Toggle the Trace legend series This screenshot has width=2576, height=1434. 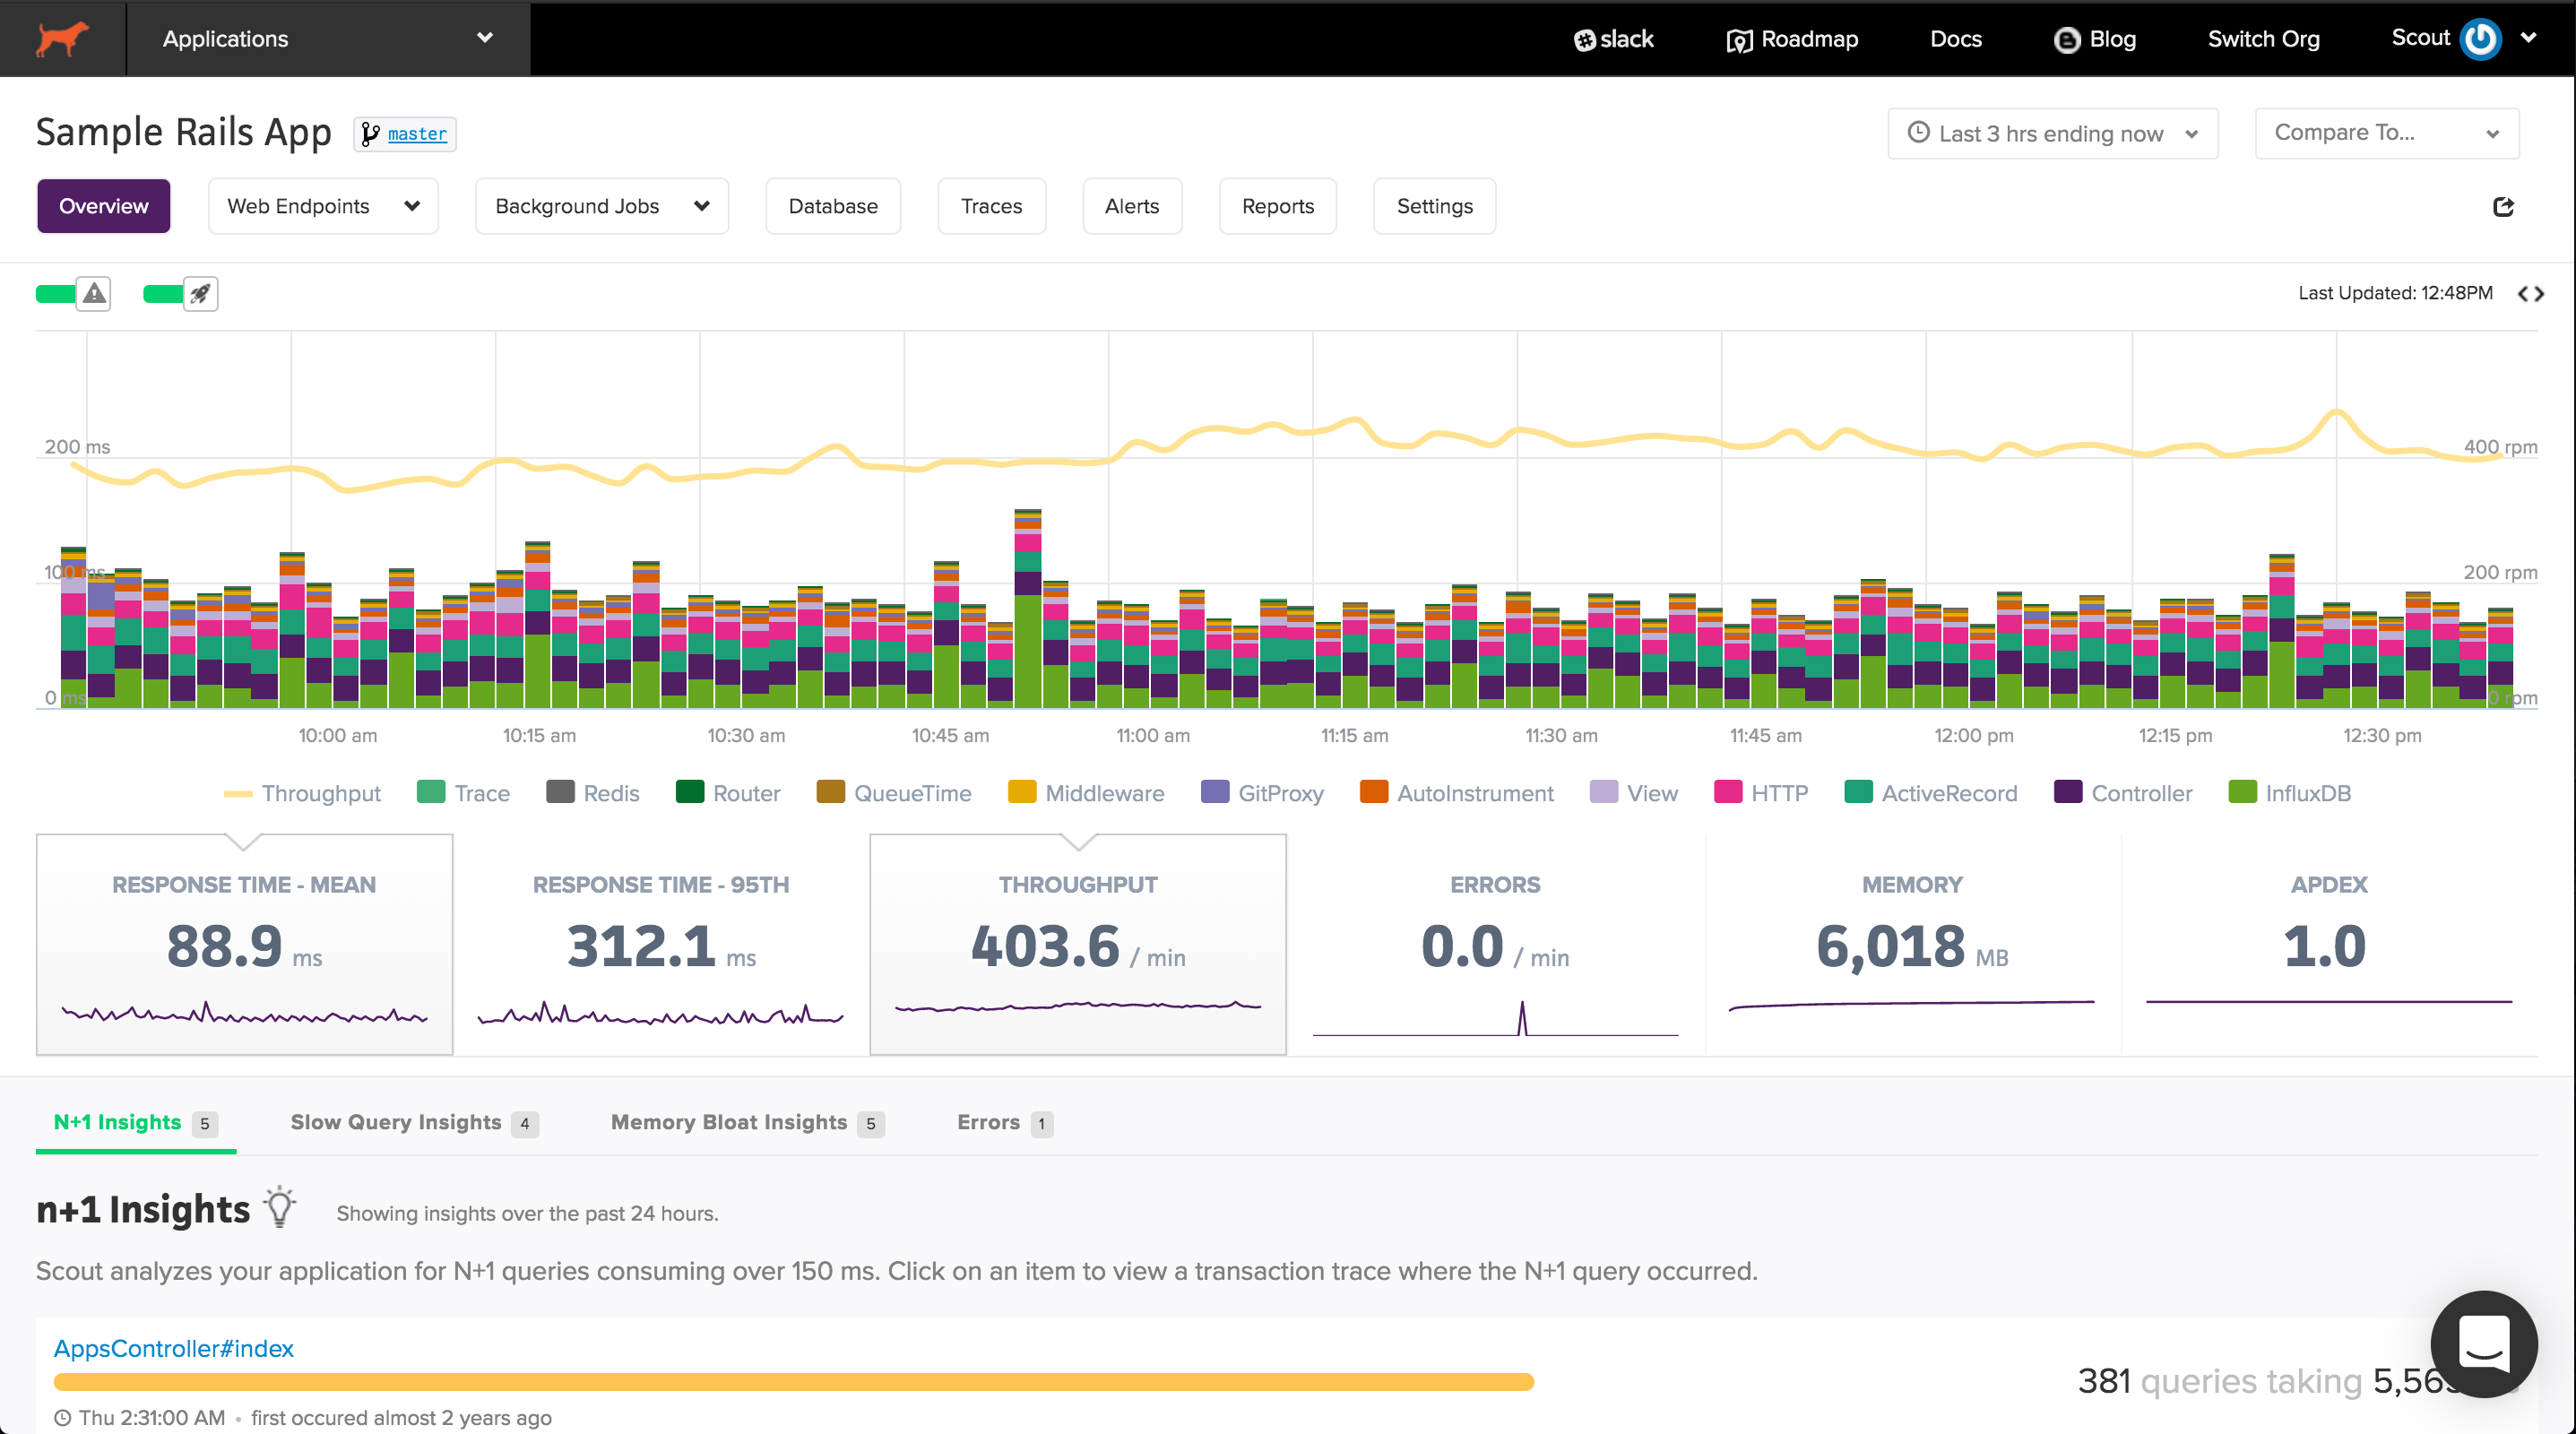pos(463,793)
